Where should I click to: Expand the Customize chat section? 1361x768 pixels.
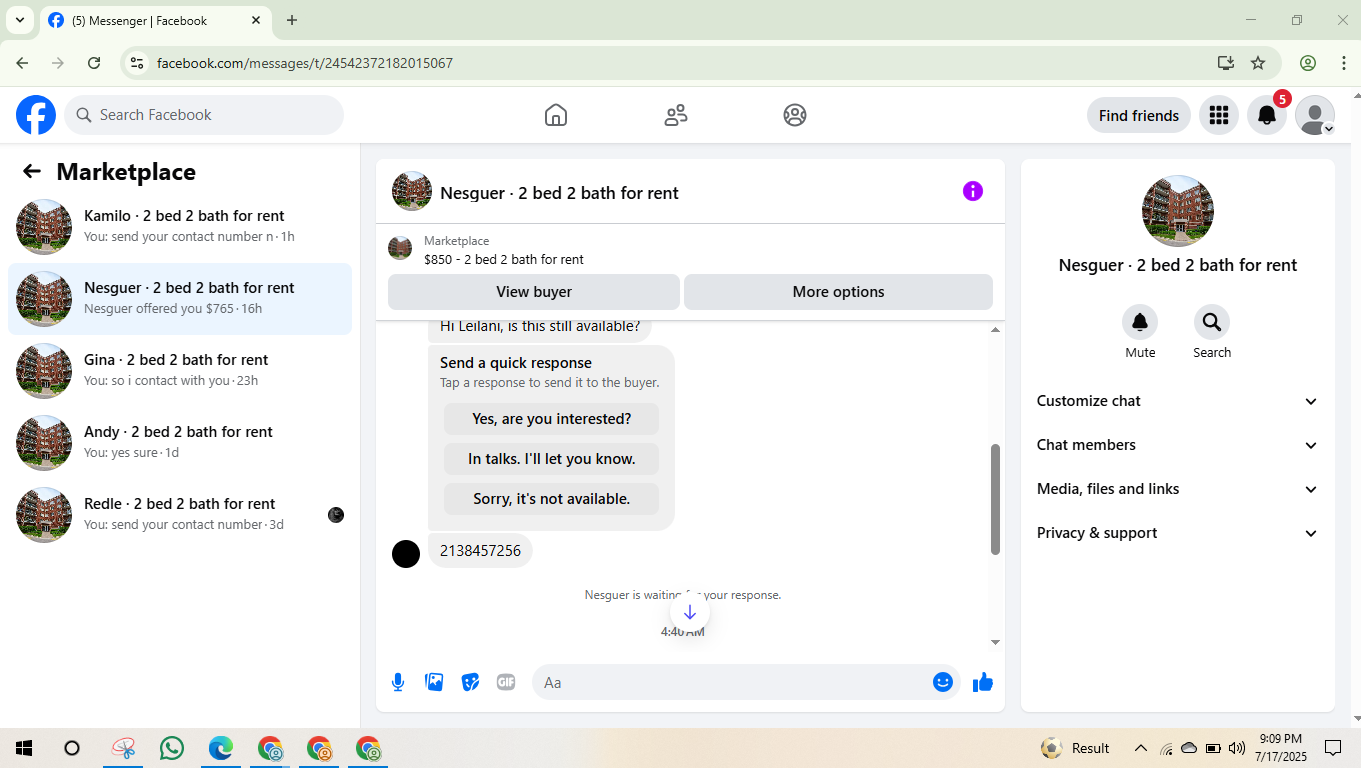1178,401
